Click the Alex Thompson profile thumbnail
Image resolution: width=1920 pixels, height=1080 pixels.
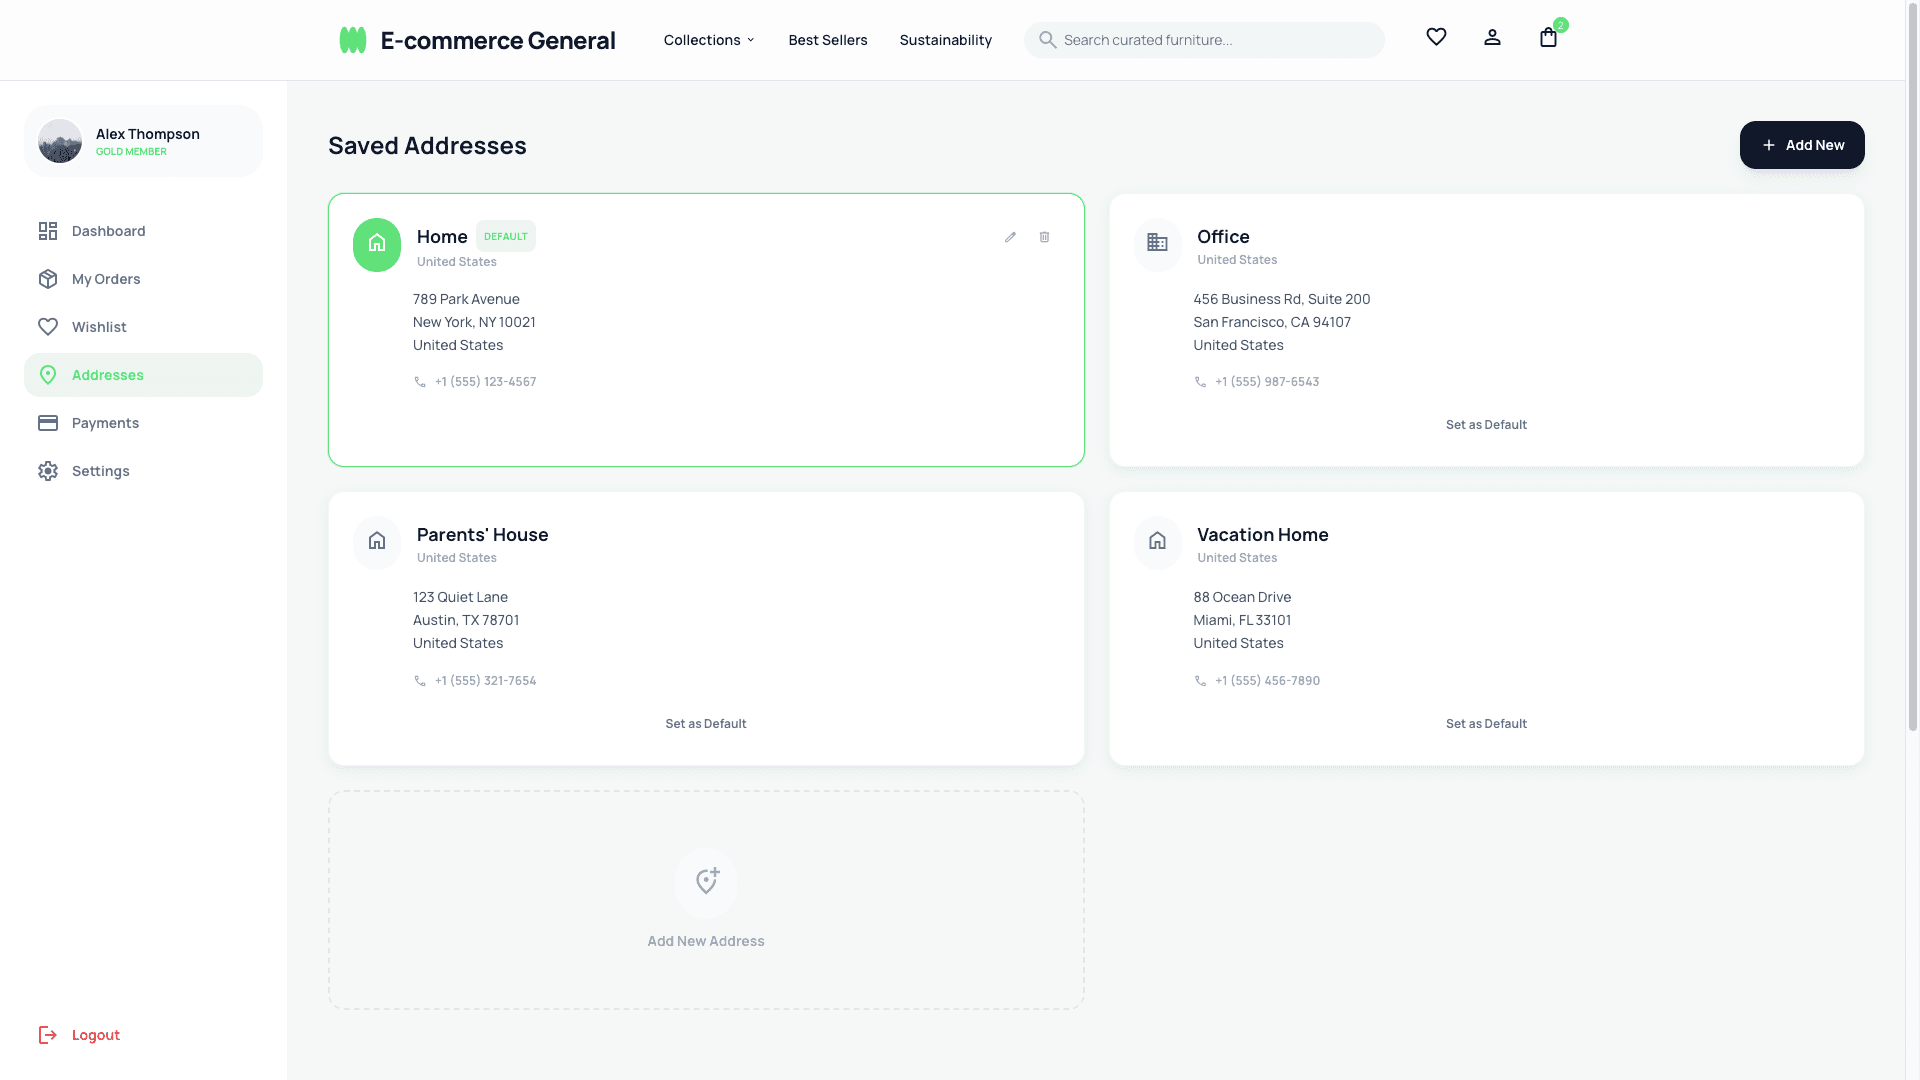point(60,140)
